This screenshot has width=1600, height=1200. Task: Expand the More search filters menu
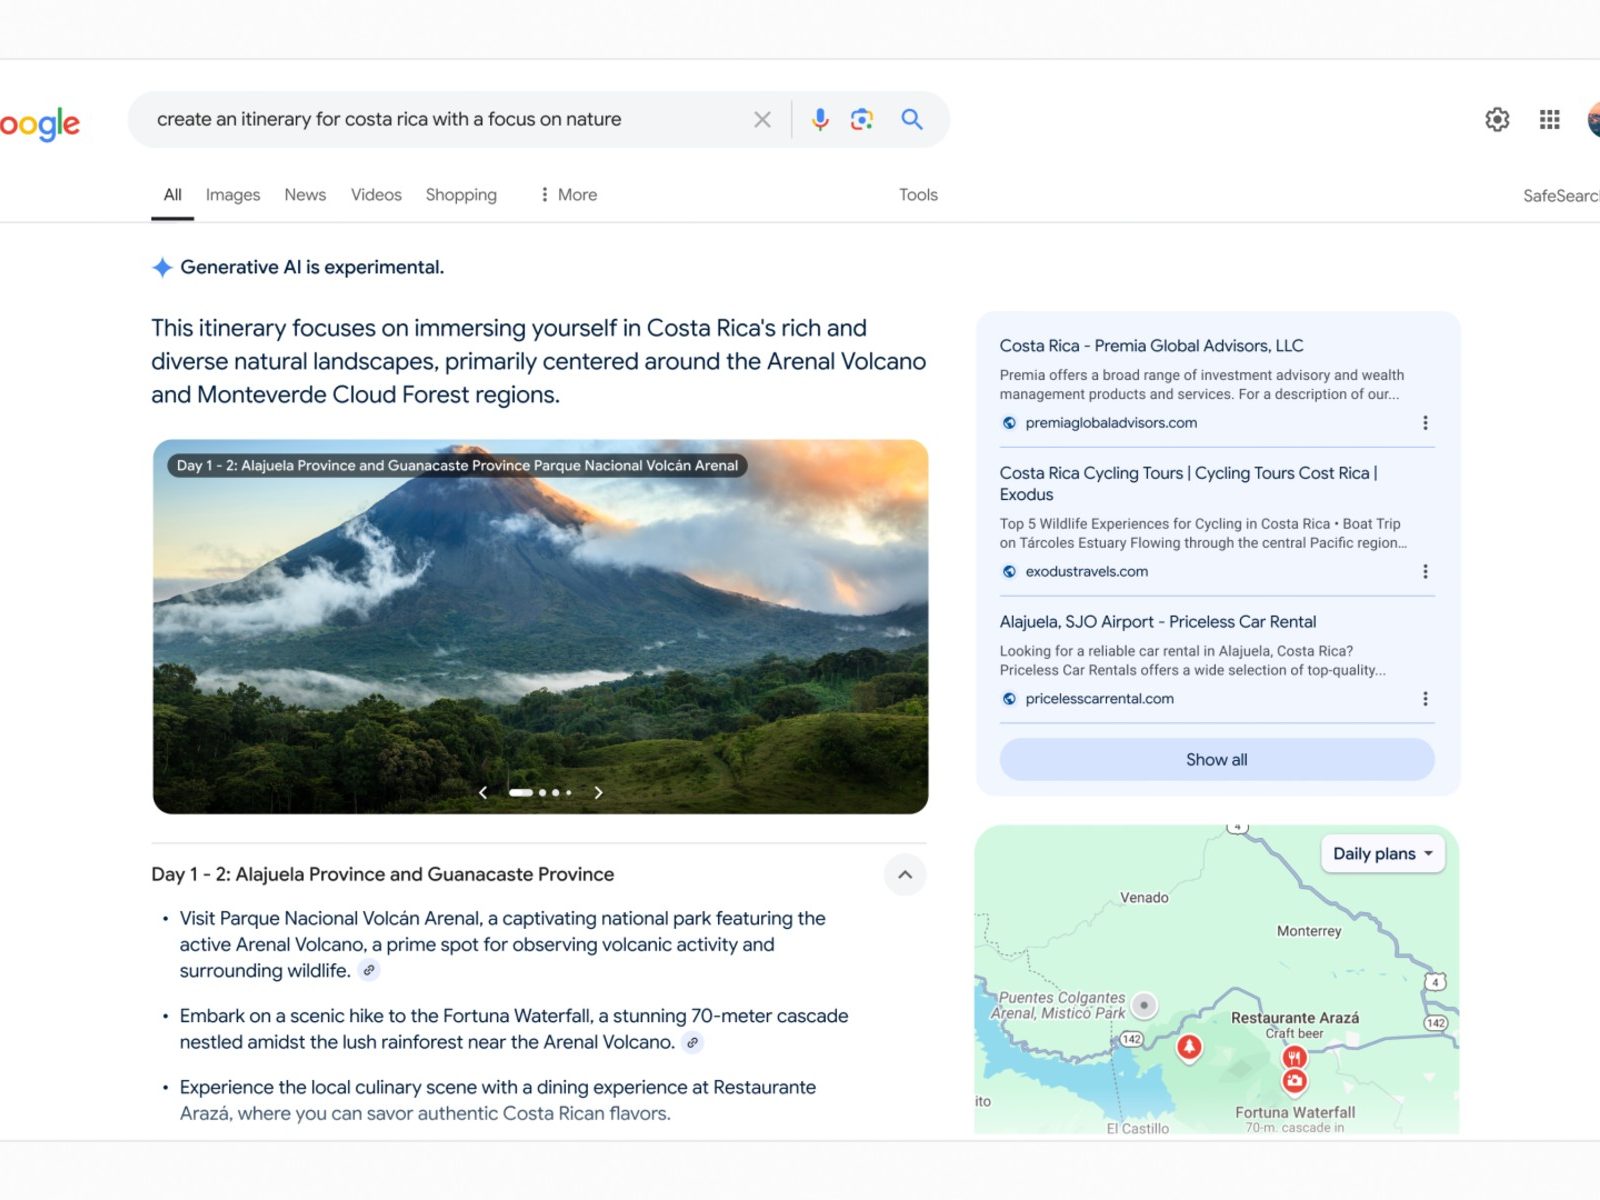[x=568, y=195]
